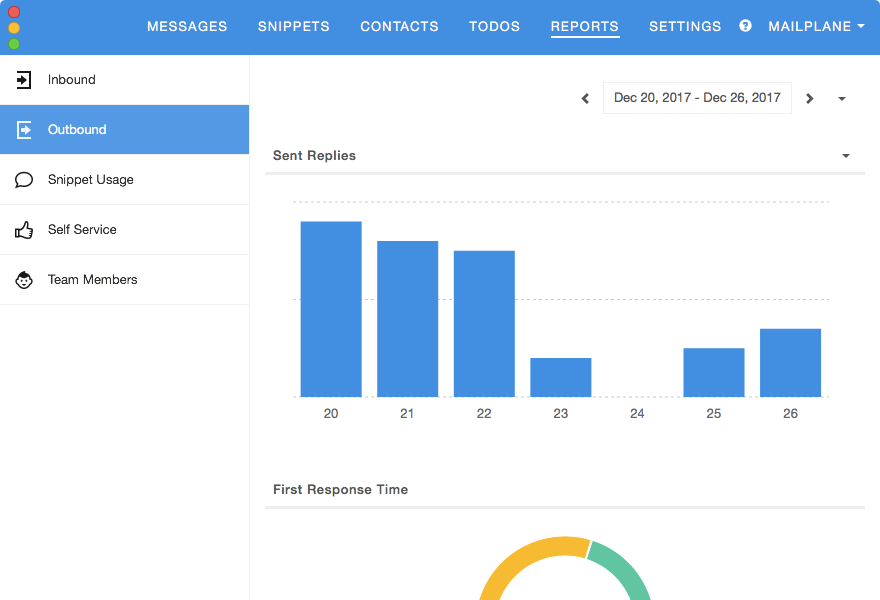This screenshot has height=600, width=880.
Task: Click the Snippet Usage speech bubble icon
Action: point(25,180)
